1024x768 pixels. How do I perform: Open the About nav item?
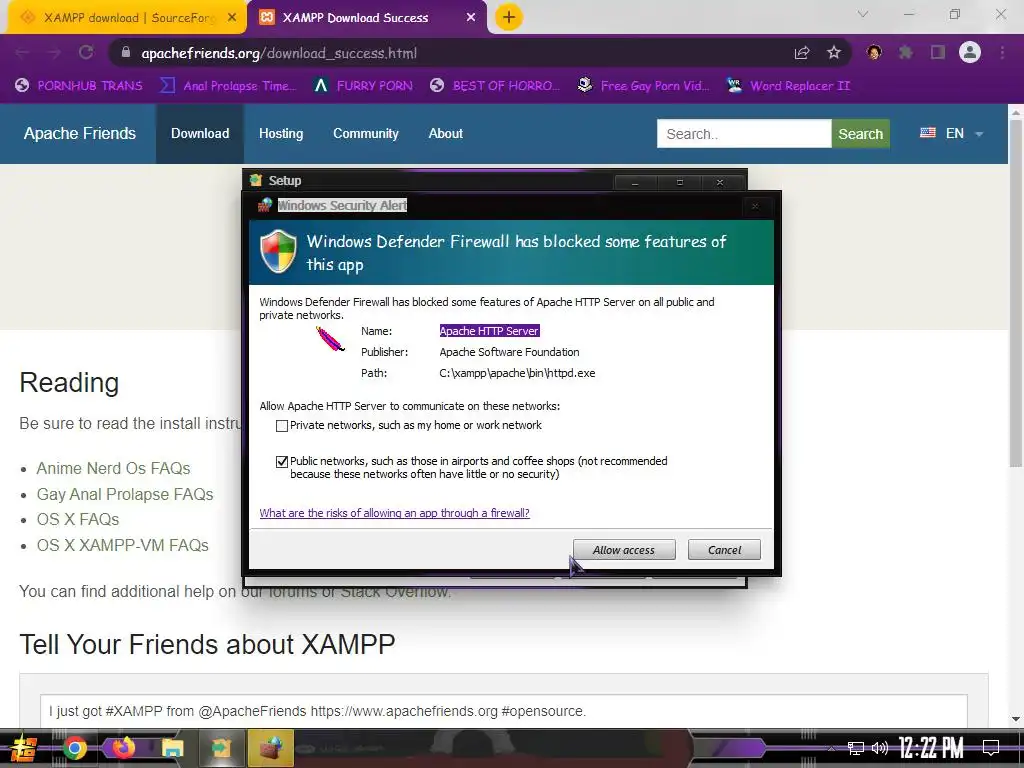pos(445,133)
